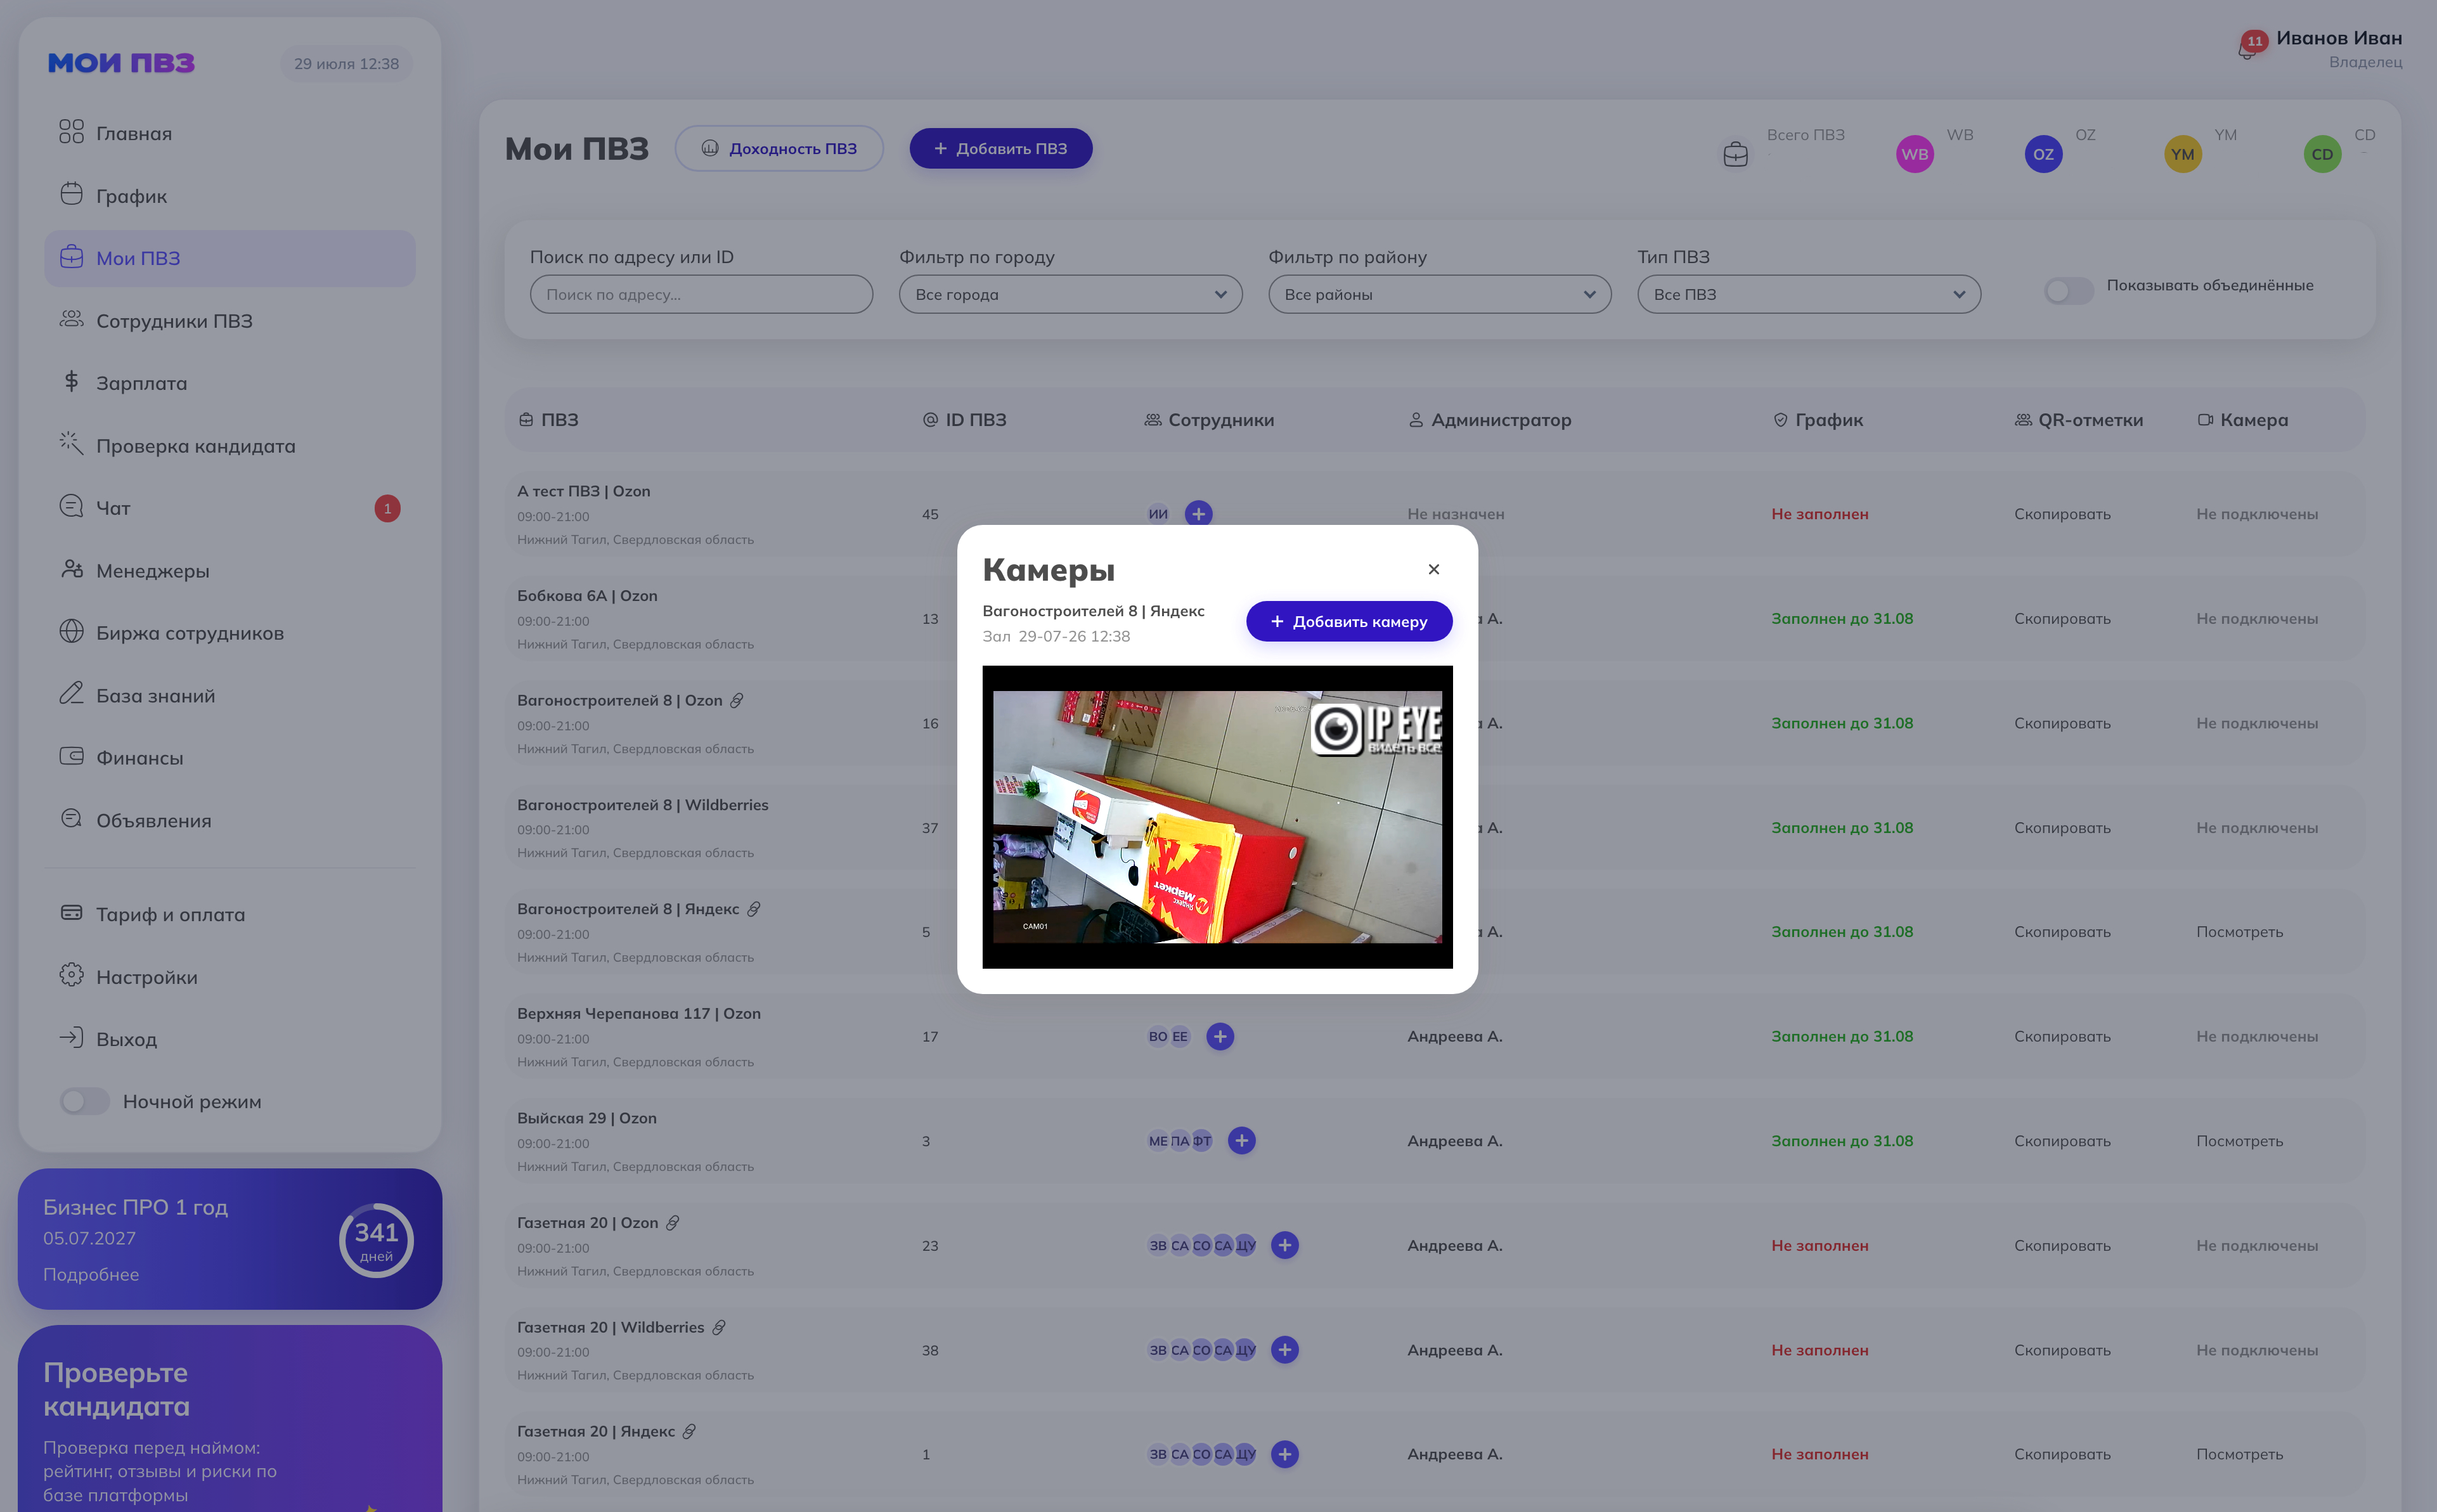This screenshot has width=2437, height=1512.
Task: Click the WB marketplace circle icon
Action: pos(1914,154)
